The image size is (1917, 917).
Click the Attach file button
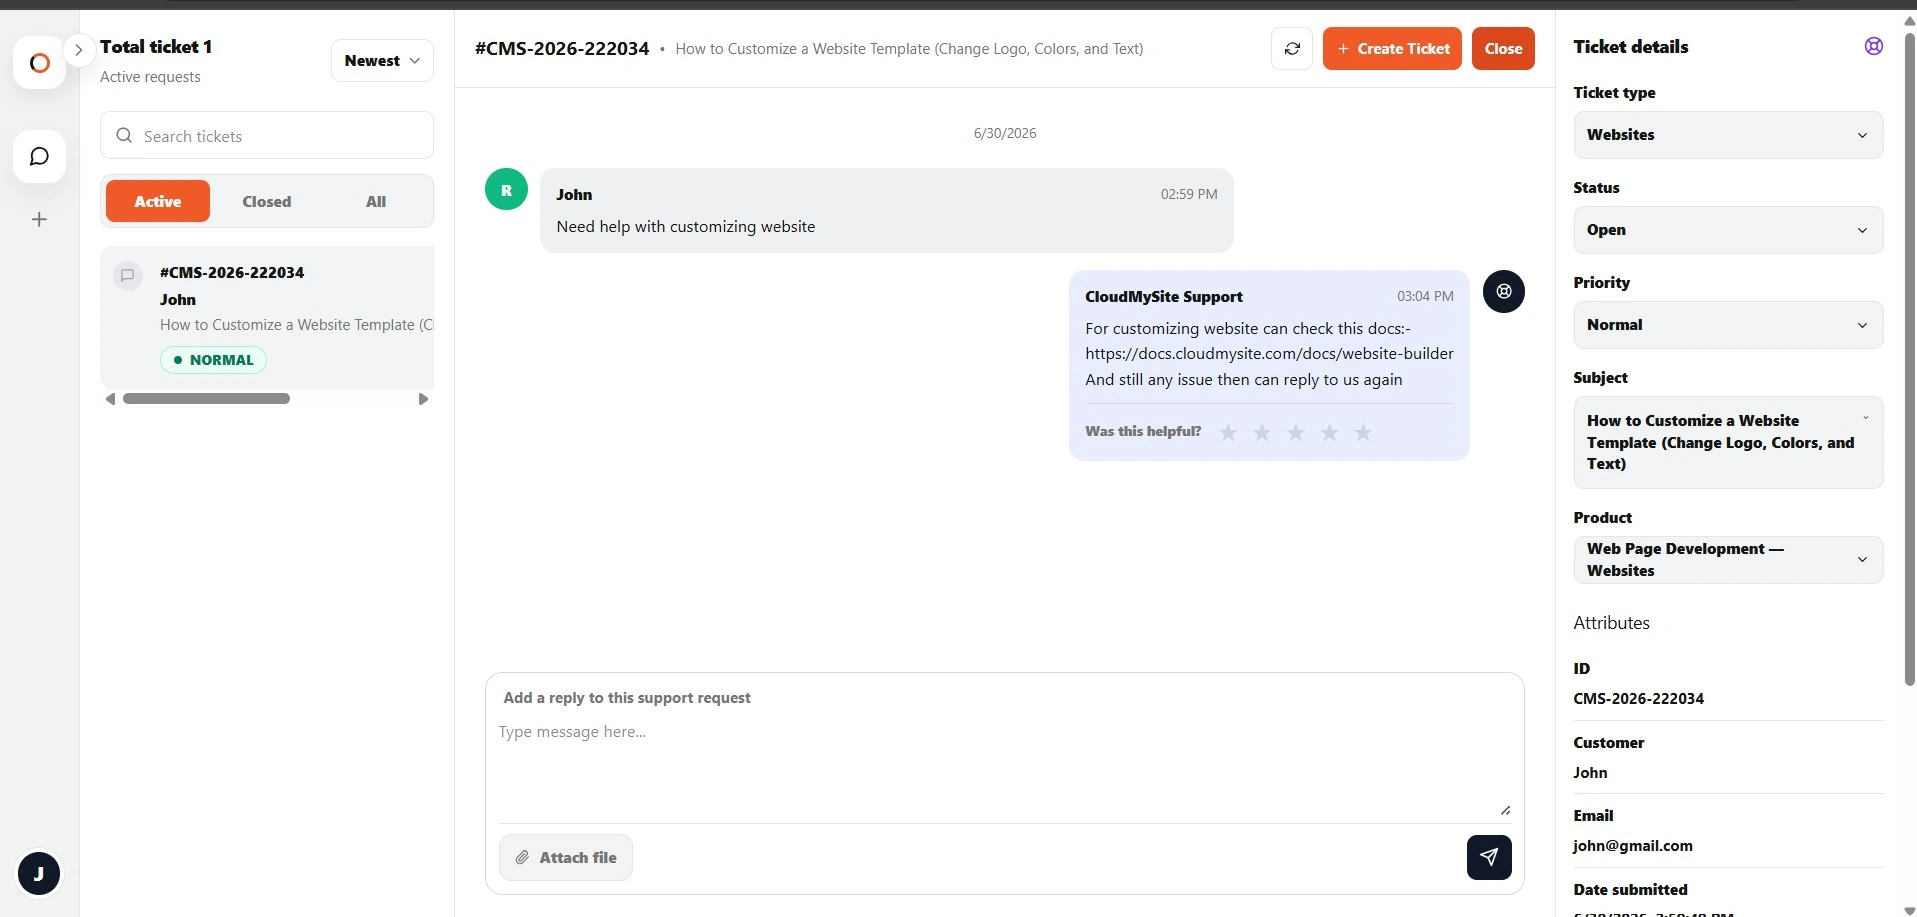point(566,858)
